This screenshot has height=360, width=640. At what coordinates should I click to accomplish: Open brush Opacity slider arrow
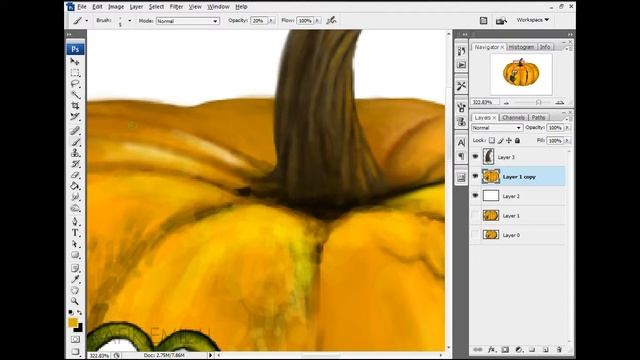271,20
